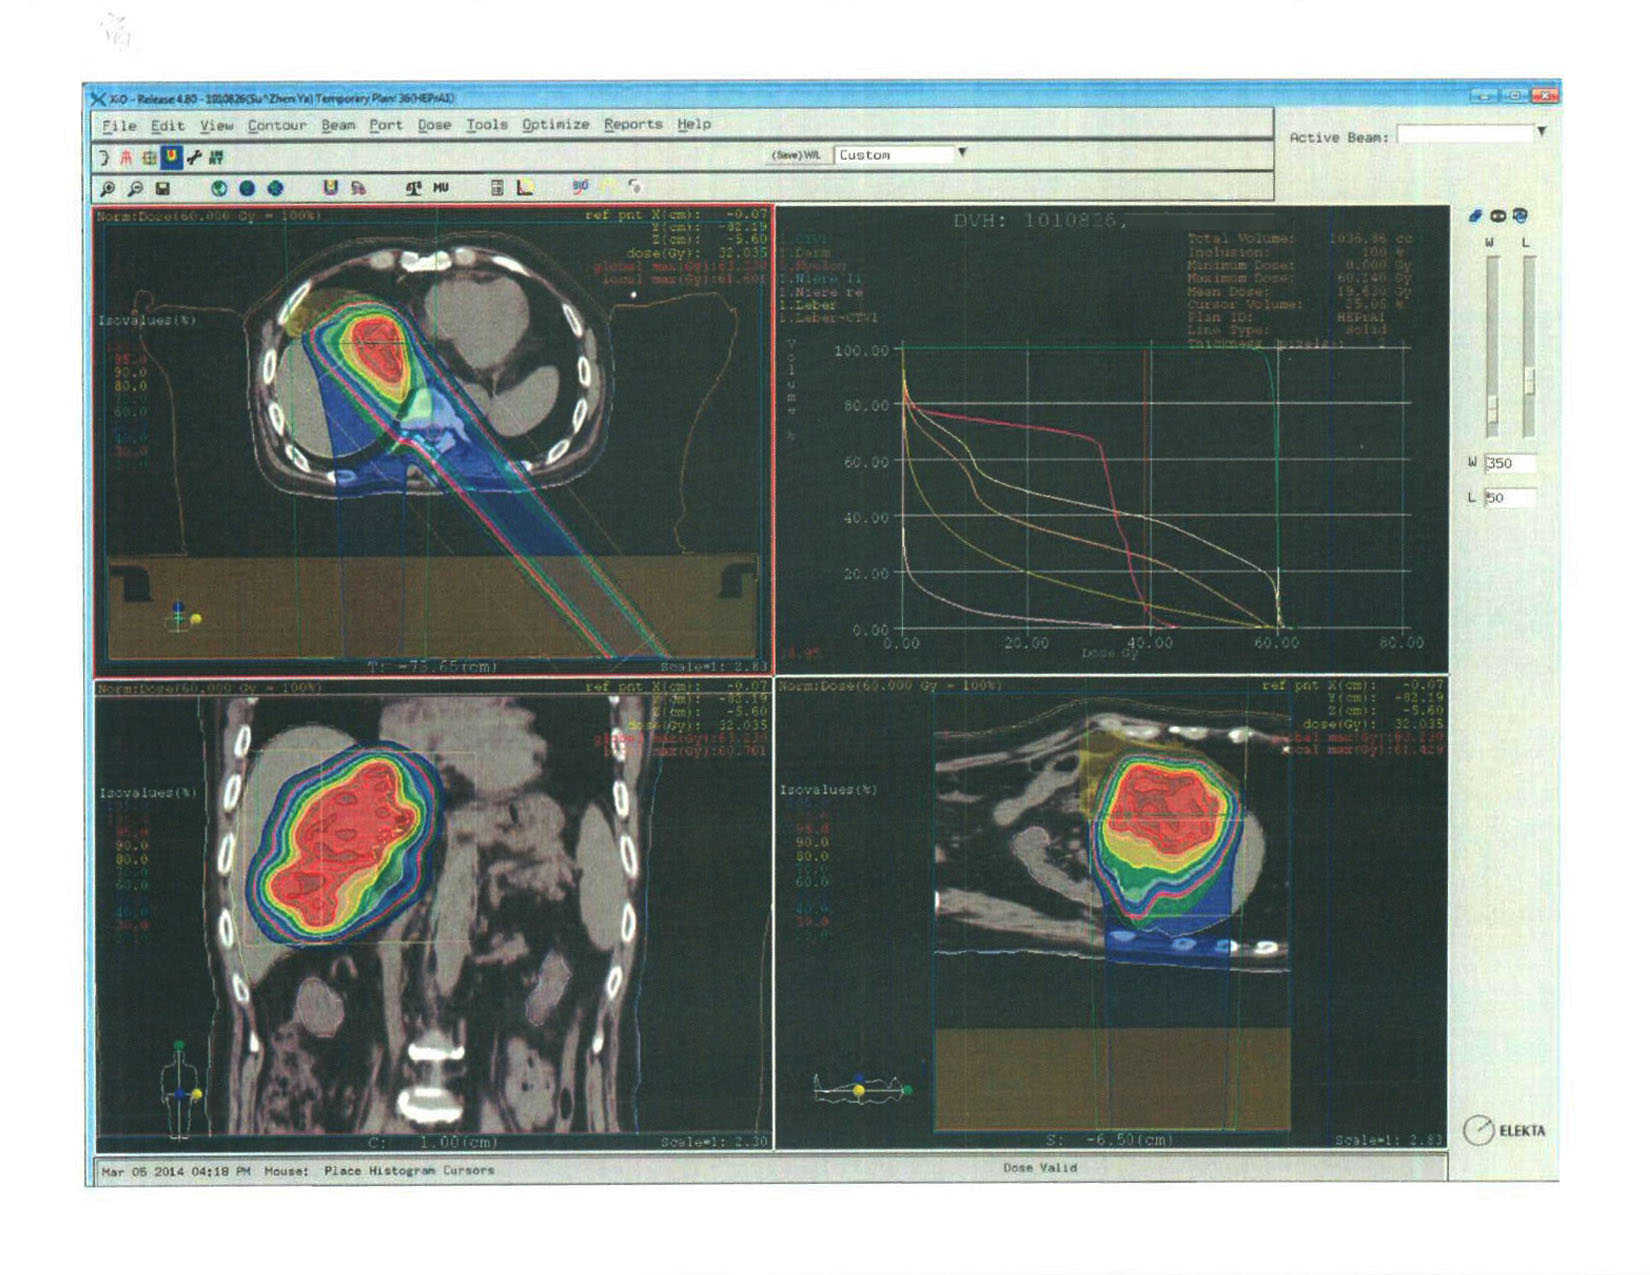Click the stacked numbers icon beside the wrench
The image size is (1650, 1275).
coord(216,157)
